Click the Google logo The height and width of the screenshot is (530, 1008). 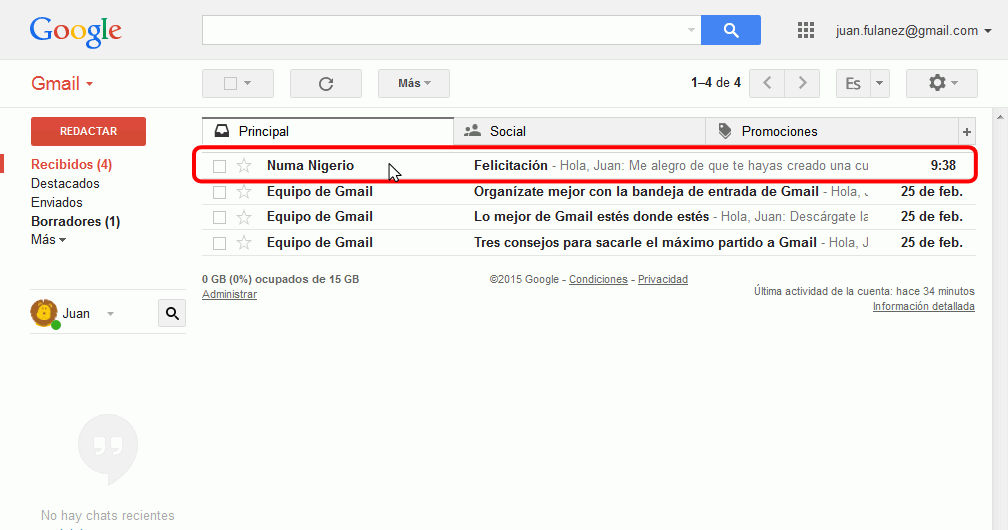75,32
